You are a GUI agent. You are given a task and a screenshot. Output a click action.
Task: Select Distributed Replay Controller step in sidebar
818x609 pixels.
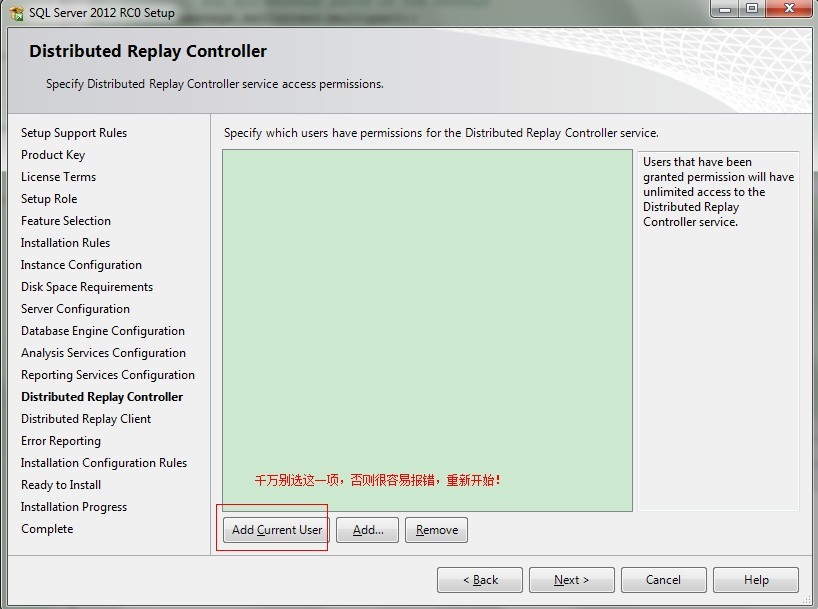tap(102, 397)
